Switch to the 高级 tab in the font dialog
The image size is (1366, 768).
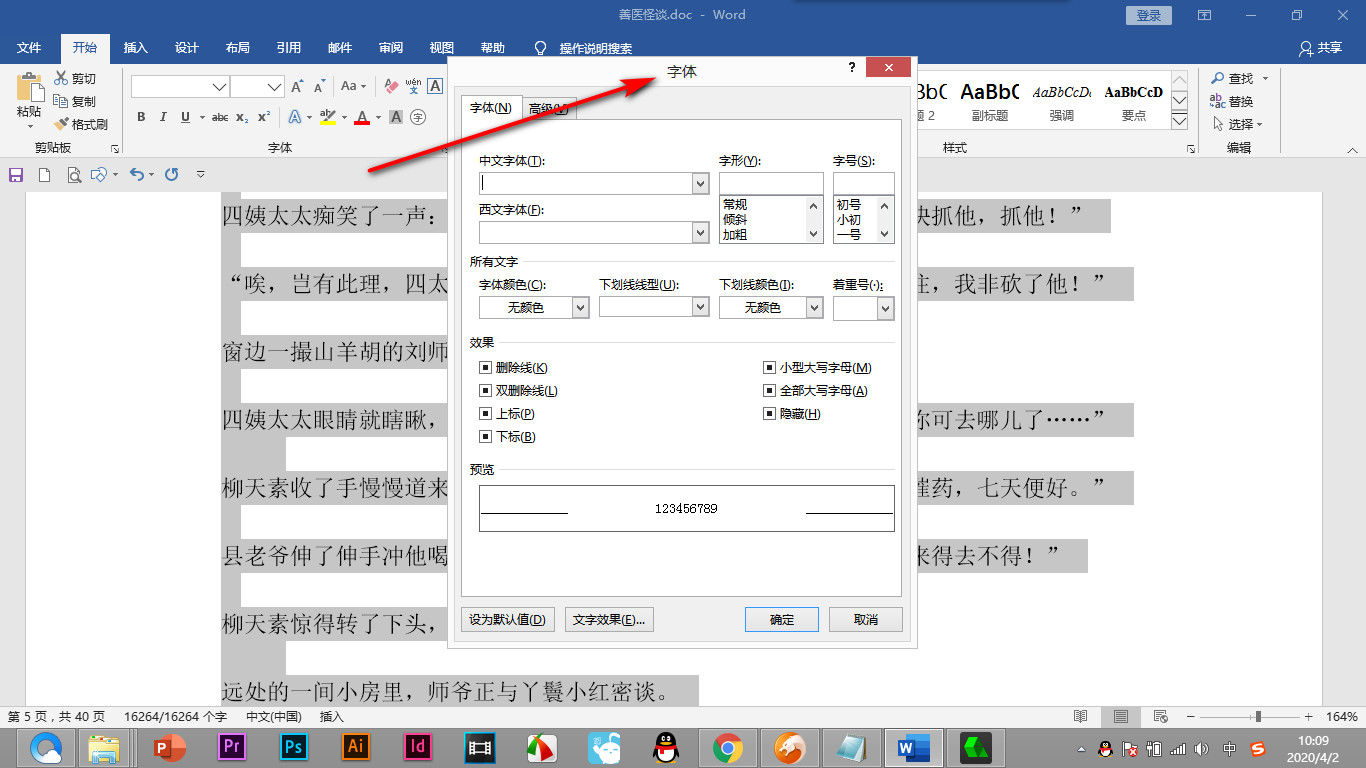point(548,108)
